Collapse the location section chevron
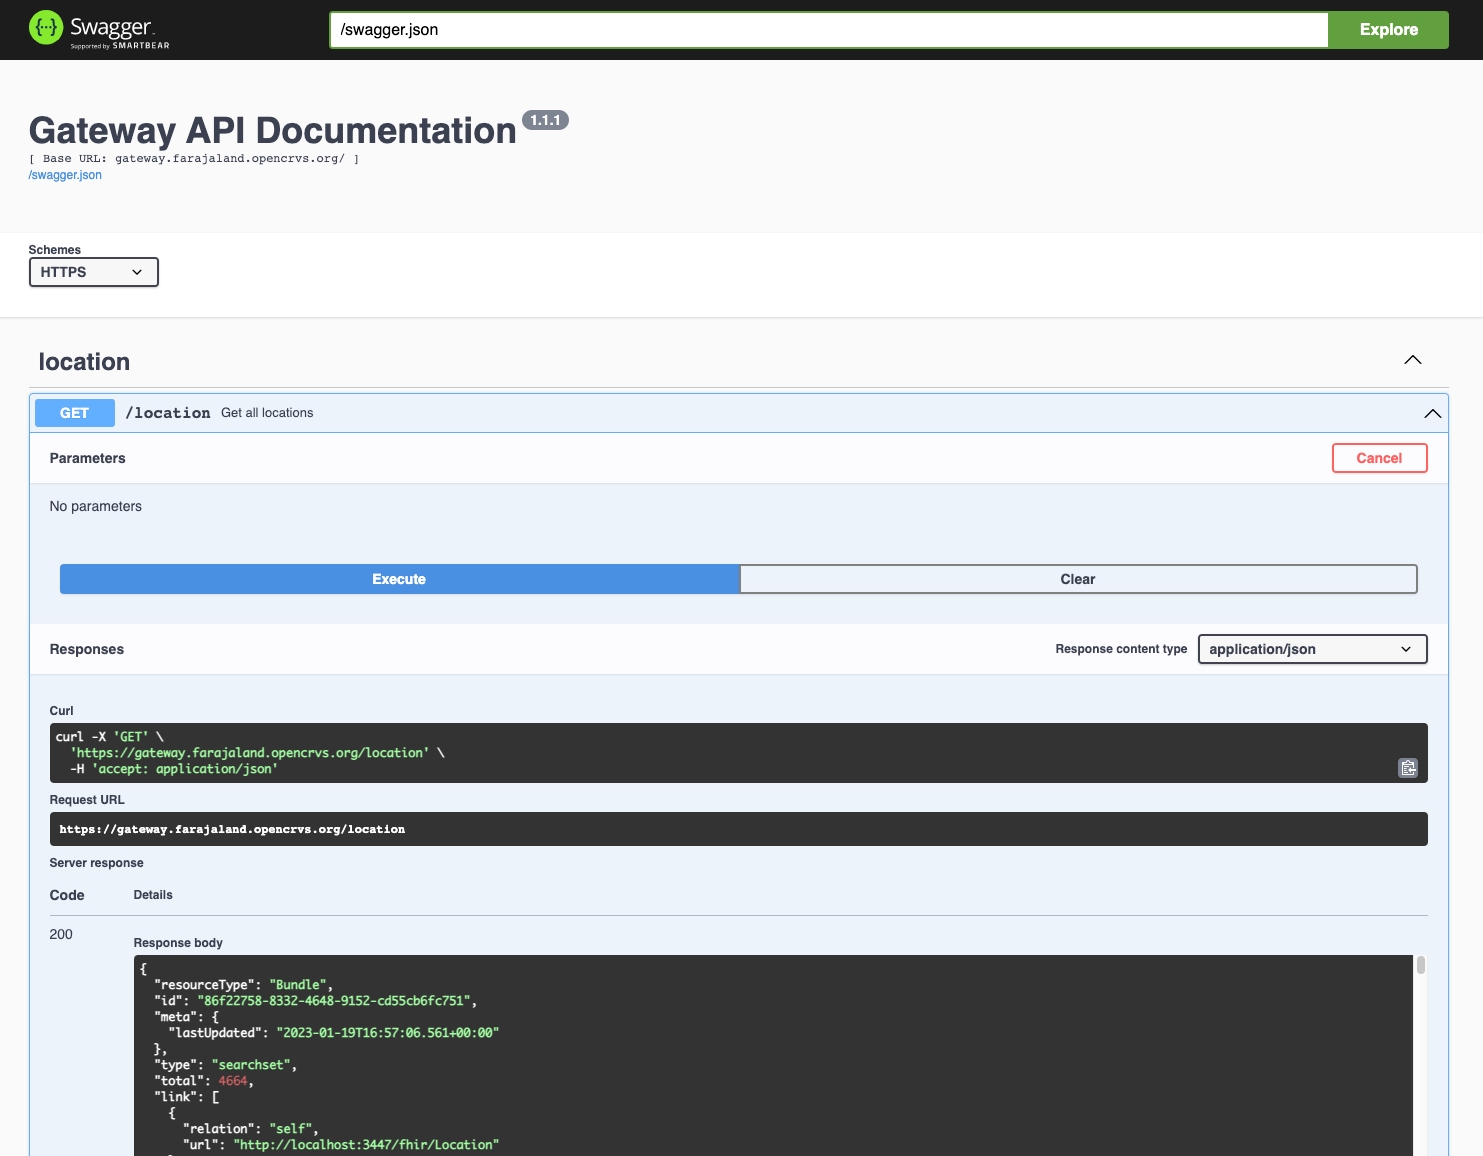Image resolution: width=1483 pixels, height=1156 pixels. tap(1412, 360)
